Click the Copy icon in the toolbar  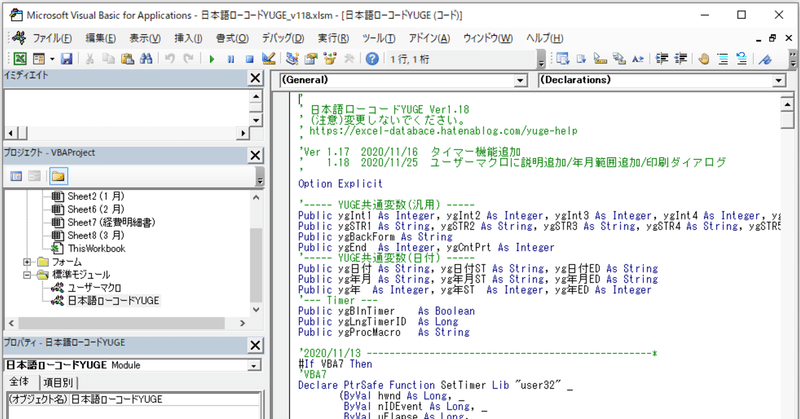click(108, 59)
